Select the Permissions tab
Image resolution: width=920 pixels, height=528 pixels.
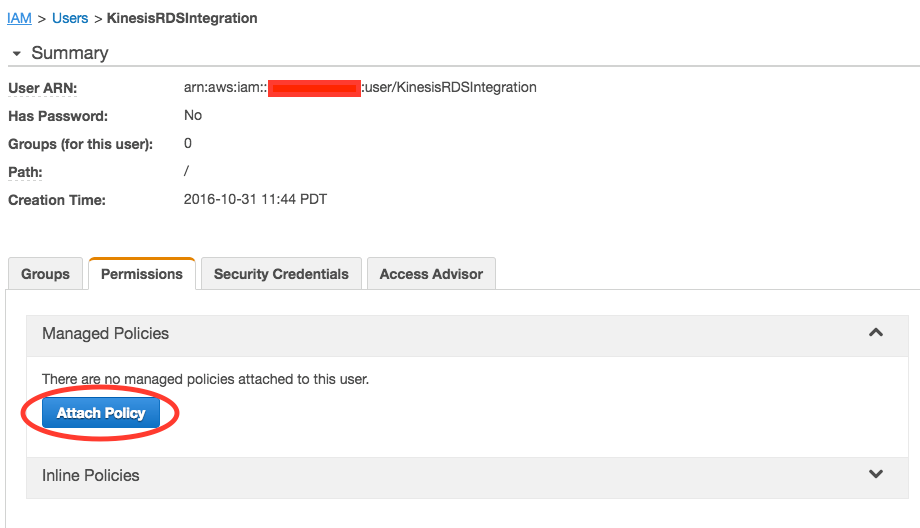click(x=142, y=274)
